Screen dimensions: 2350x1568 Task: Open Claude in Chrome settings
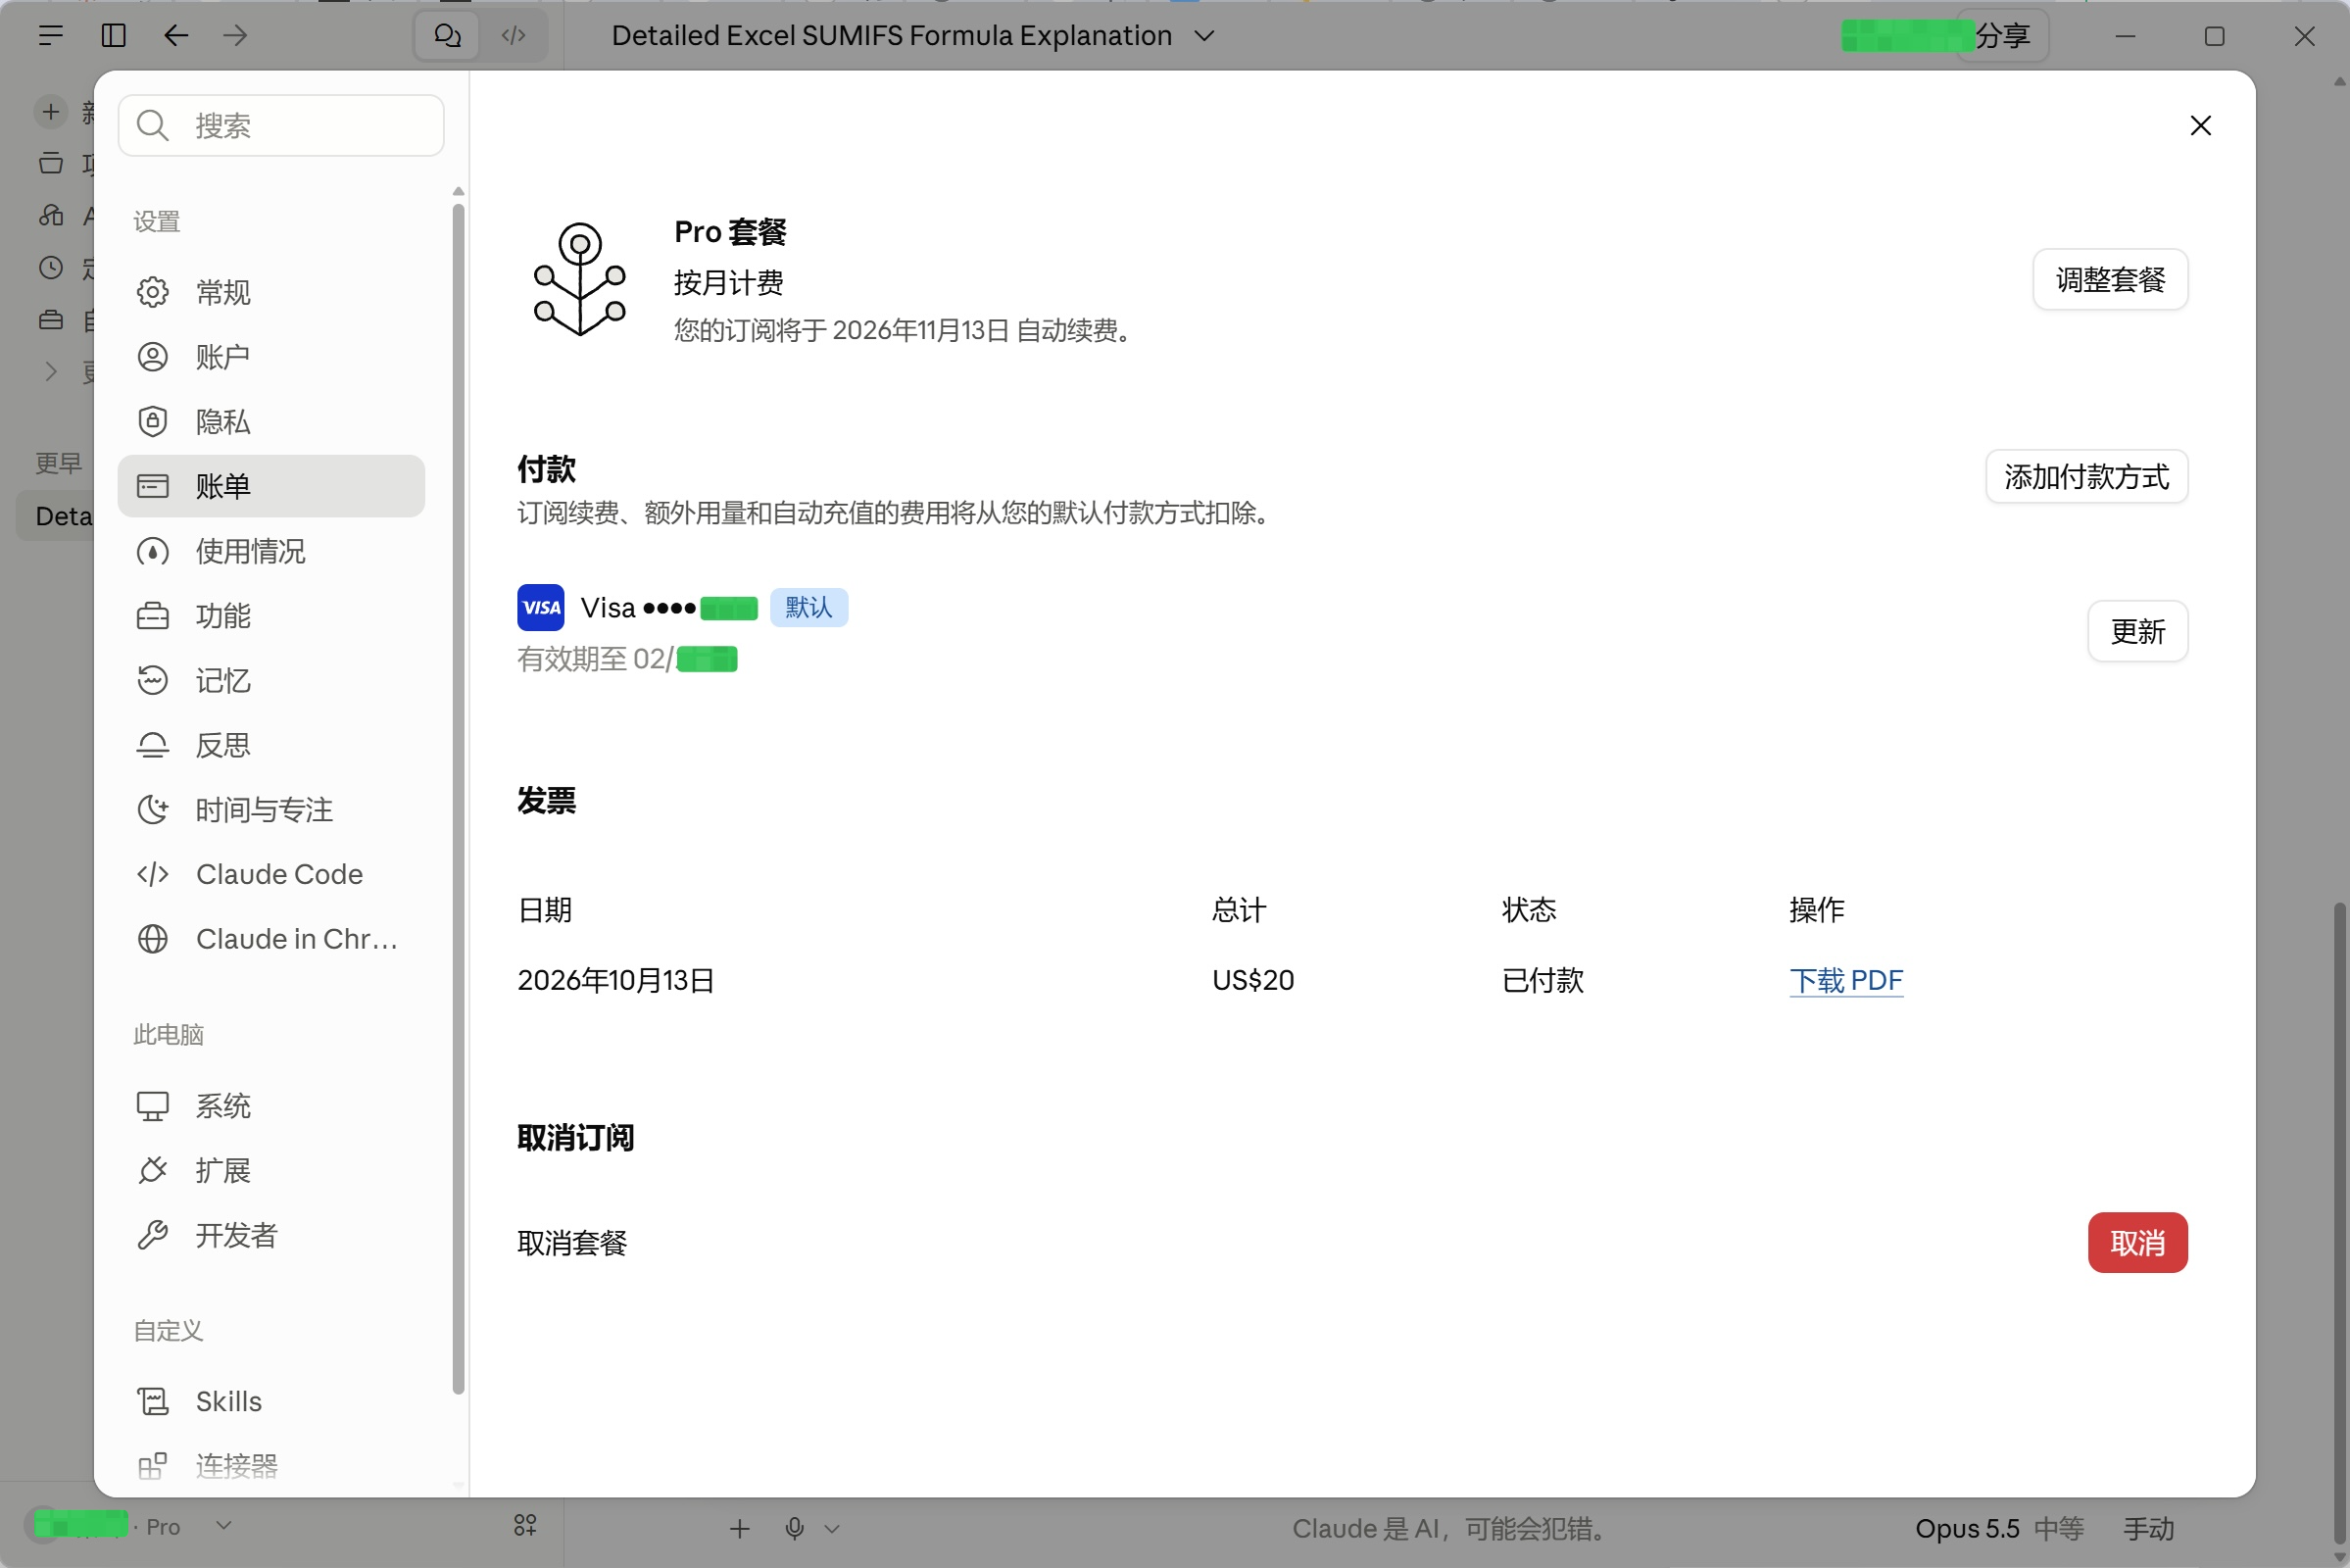(271, 939)
